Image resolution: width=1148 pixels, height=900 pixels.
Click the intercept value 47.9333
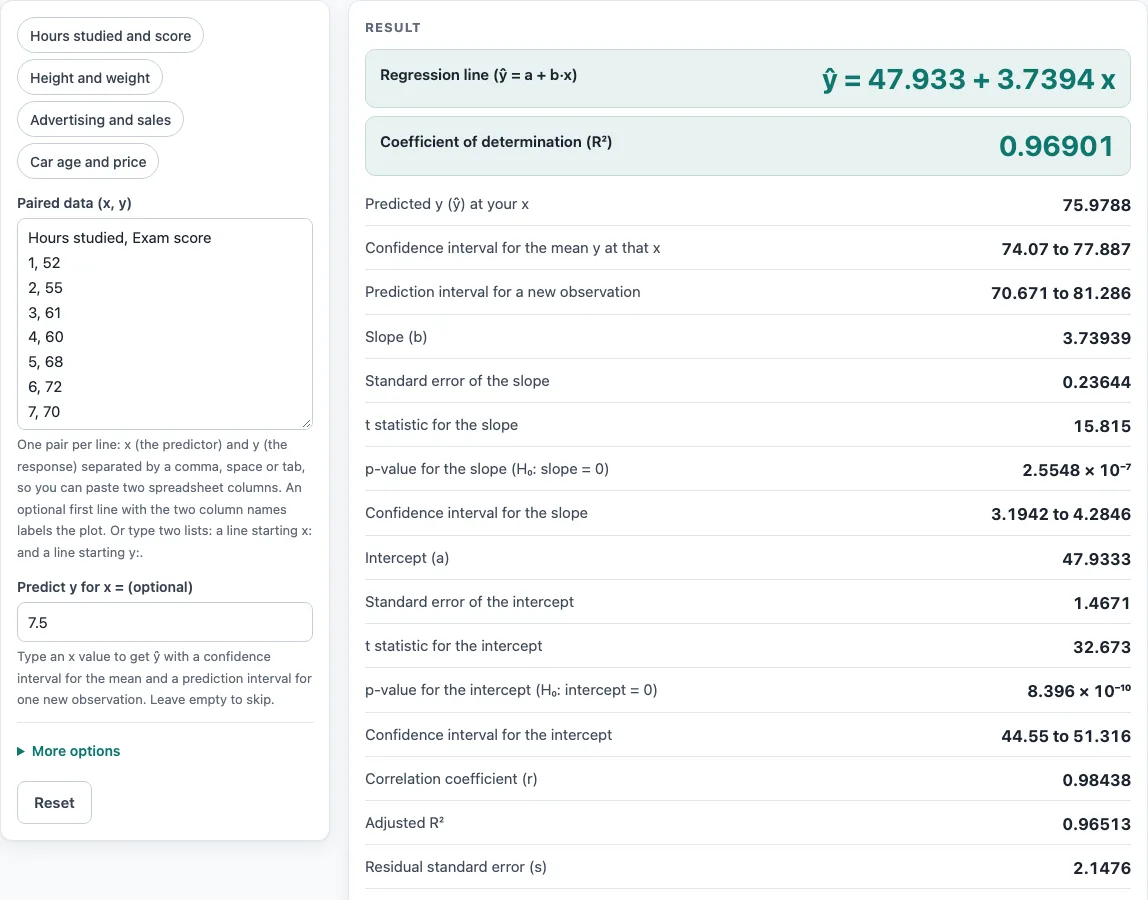pos(1097,559)
